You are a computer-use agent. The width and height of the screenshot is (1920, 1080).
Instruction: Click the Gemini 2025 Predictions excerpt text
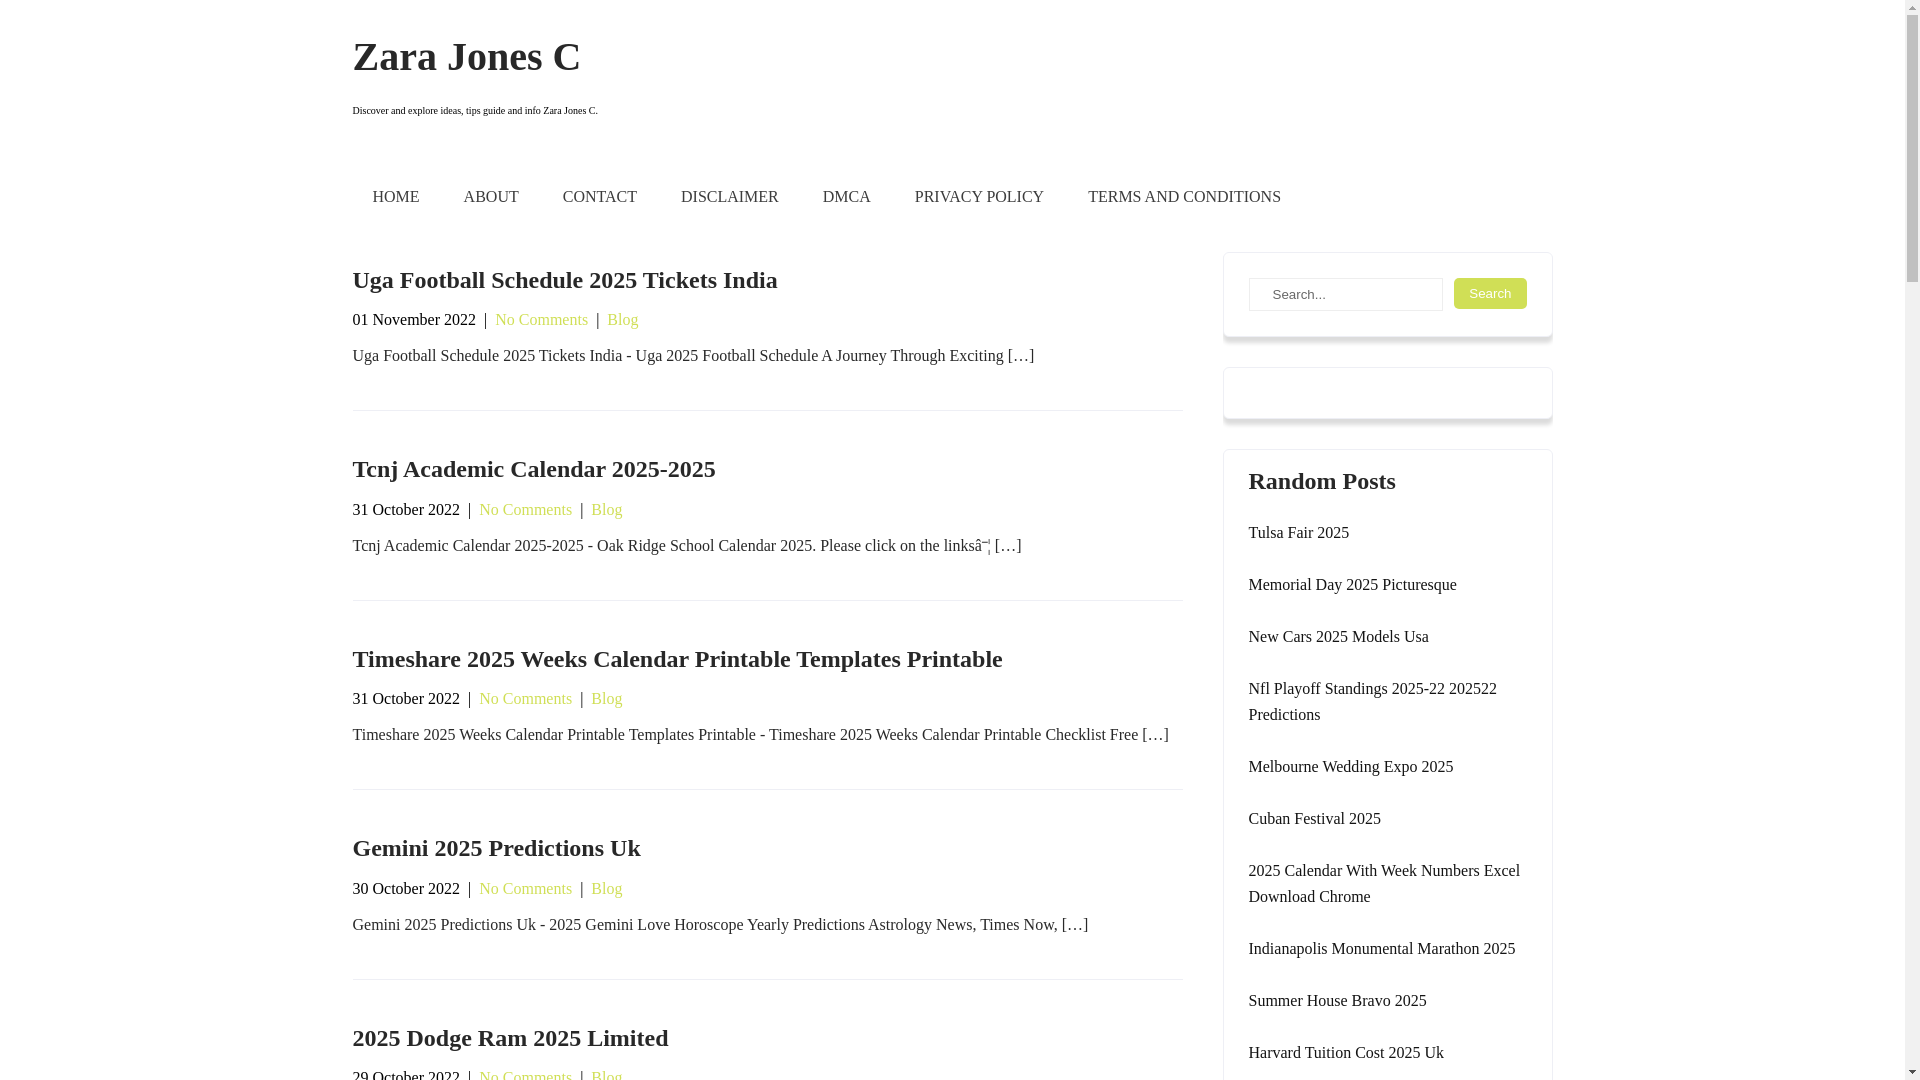720,925
